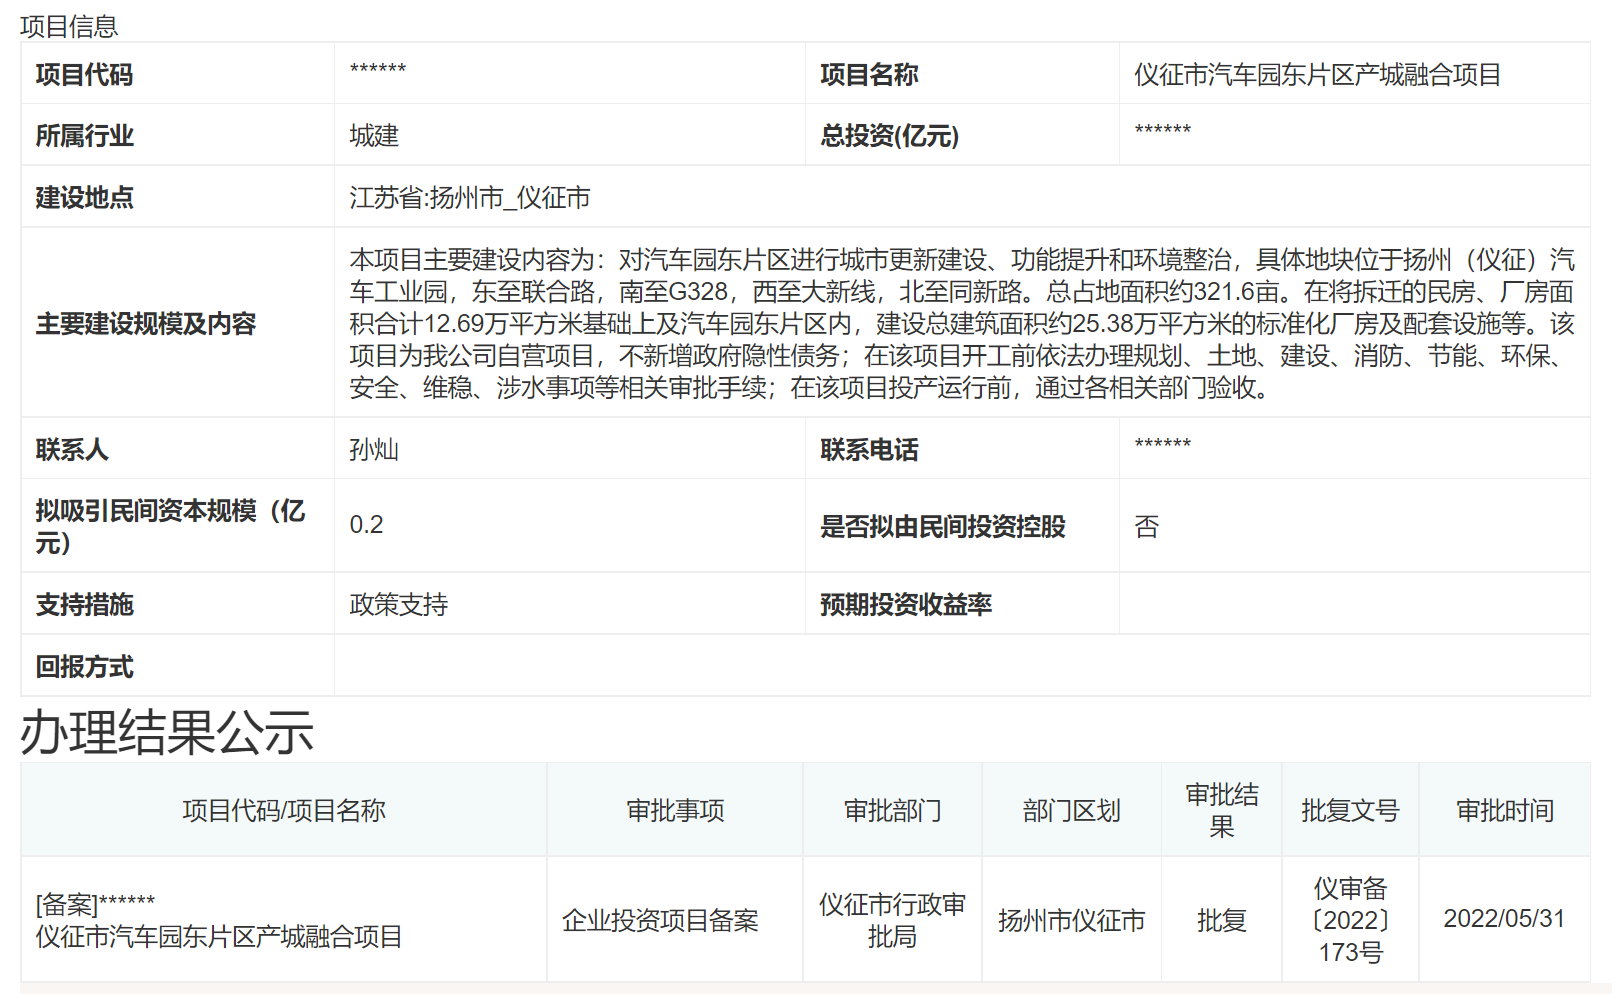Select the 预期投资收益率 label
This screenshot has width=1621, height=994.
coord(906,605)
